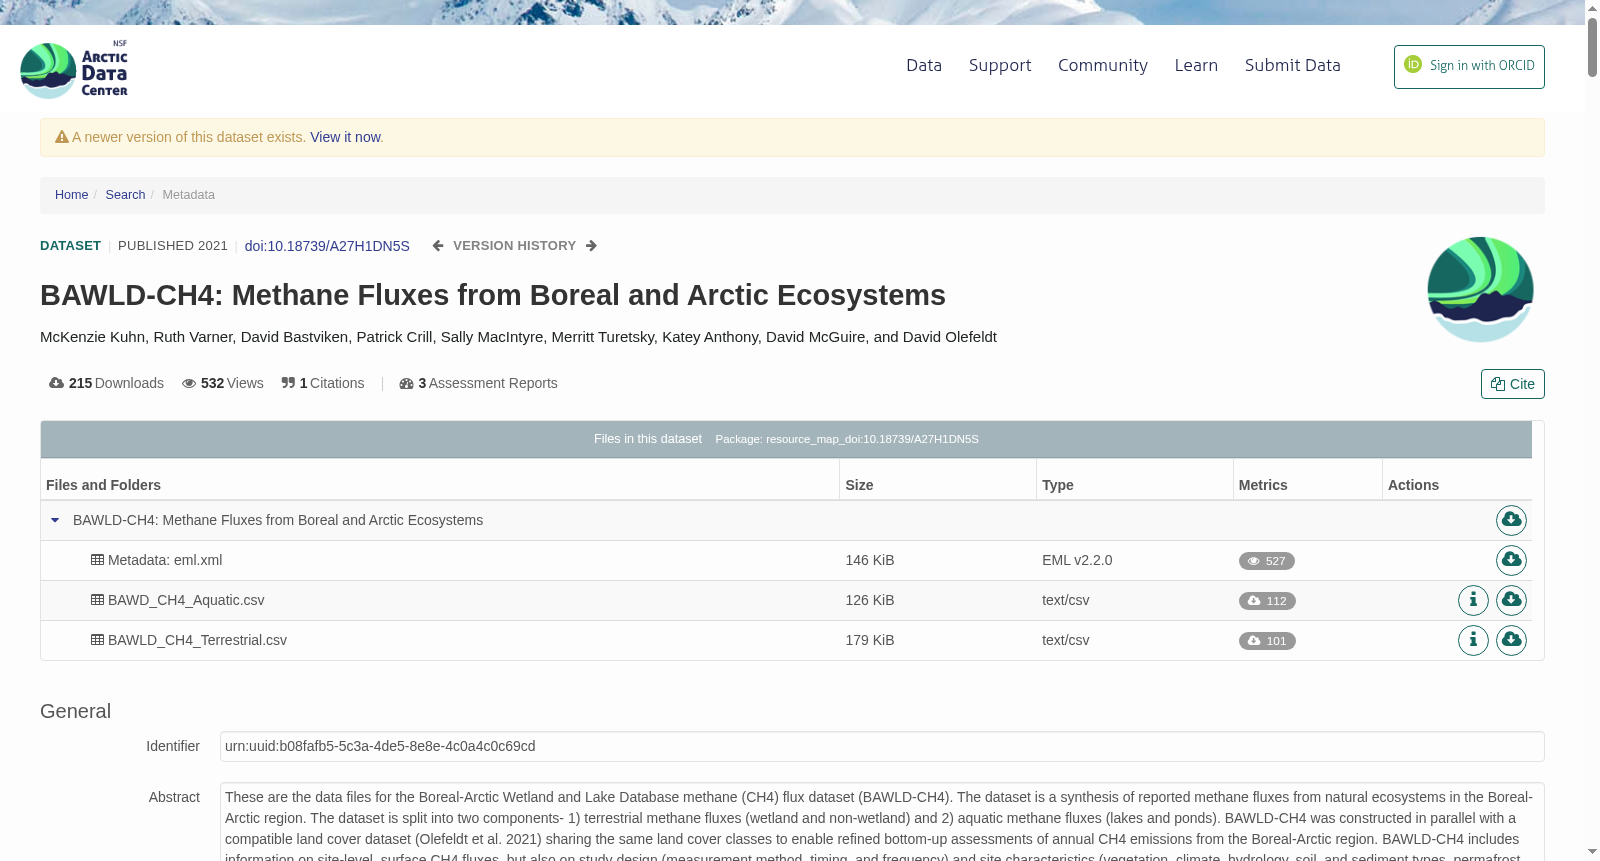
Task: Open the Data menu
Action: pyautogui.click(x=924, y=65)
